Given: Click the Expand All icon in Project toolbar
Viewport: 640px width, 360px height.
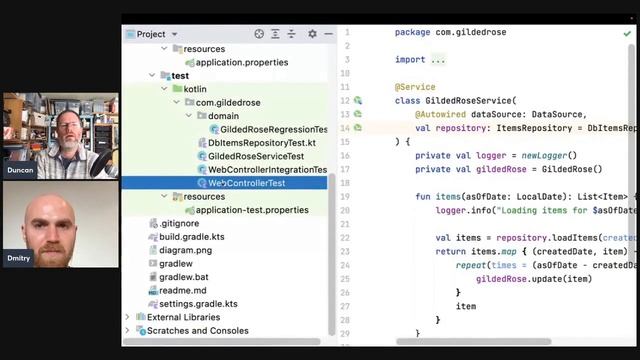Looking at the screenshot, I should (x=276, y=34).
